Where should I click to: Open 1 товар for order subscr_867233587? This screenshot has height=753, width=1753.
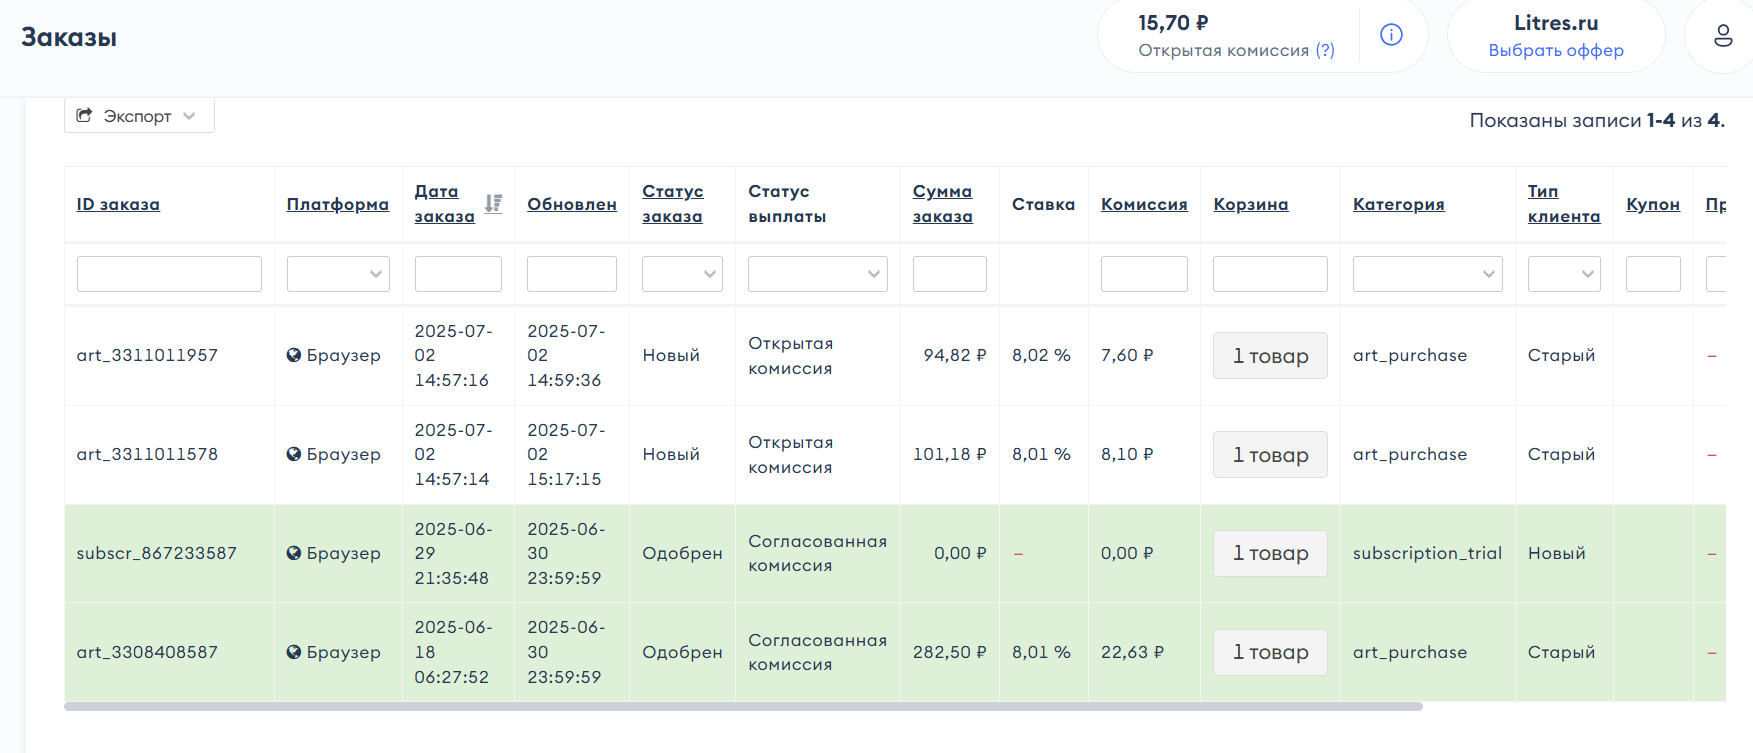[1270, 553]
